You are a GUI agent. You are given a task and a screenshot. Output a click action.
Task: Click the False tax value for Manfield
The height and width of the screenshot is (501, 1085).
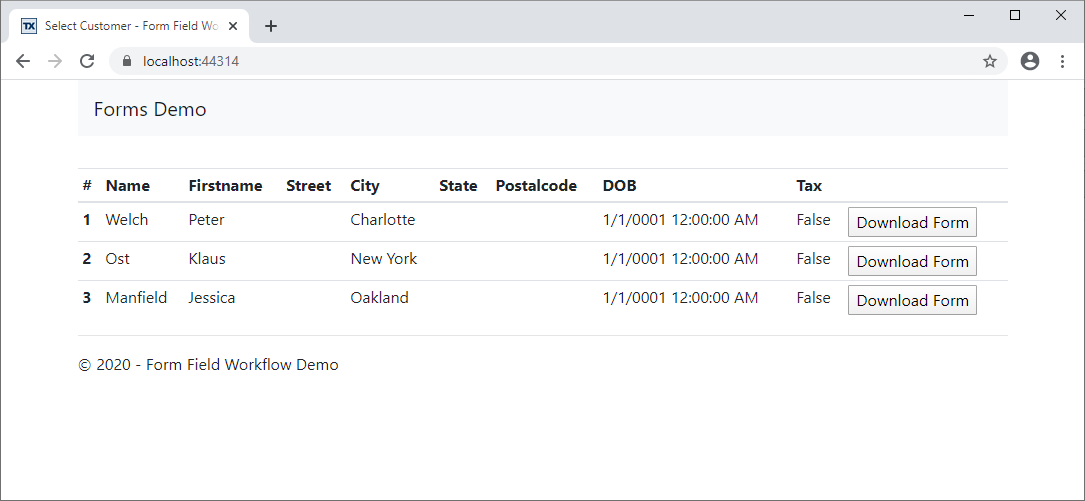point(813,298)
